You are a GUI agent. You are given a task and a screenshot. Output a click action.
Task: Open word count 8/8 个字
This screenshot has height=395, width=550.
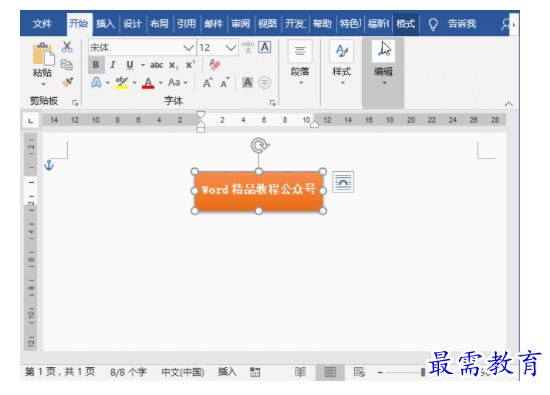point(128,372)
